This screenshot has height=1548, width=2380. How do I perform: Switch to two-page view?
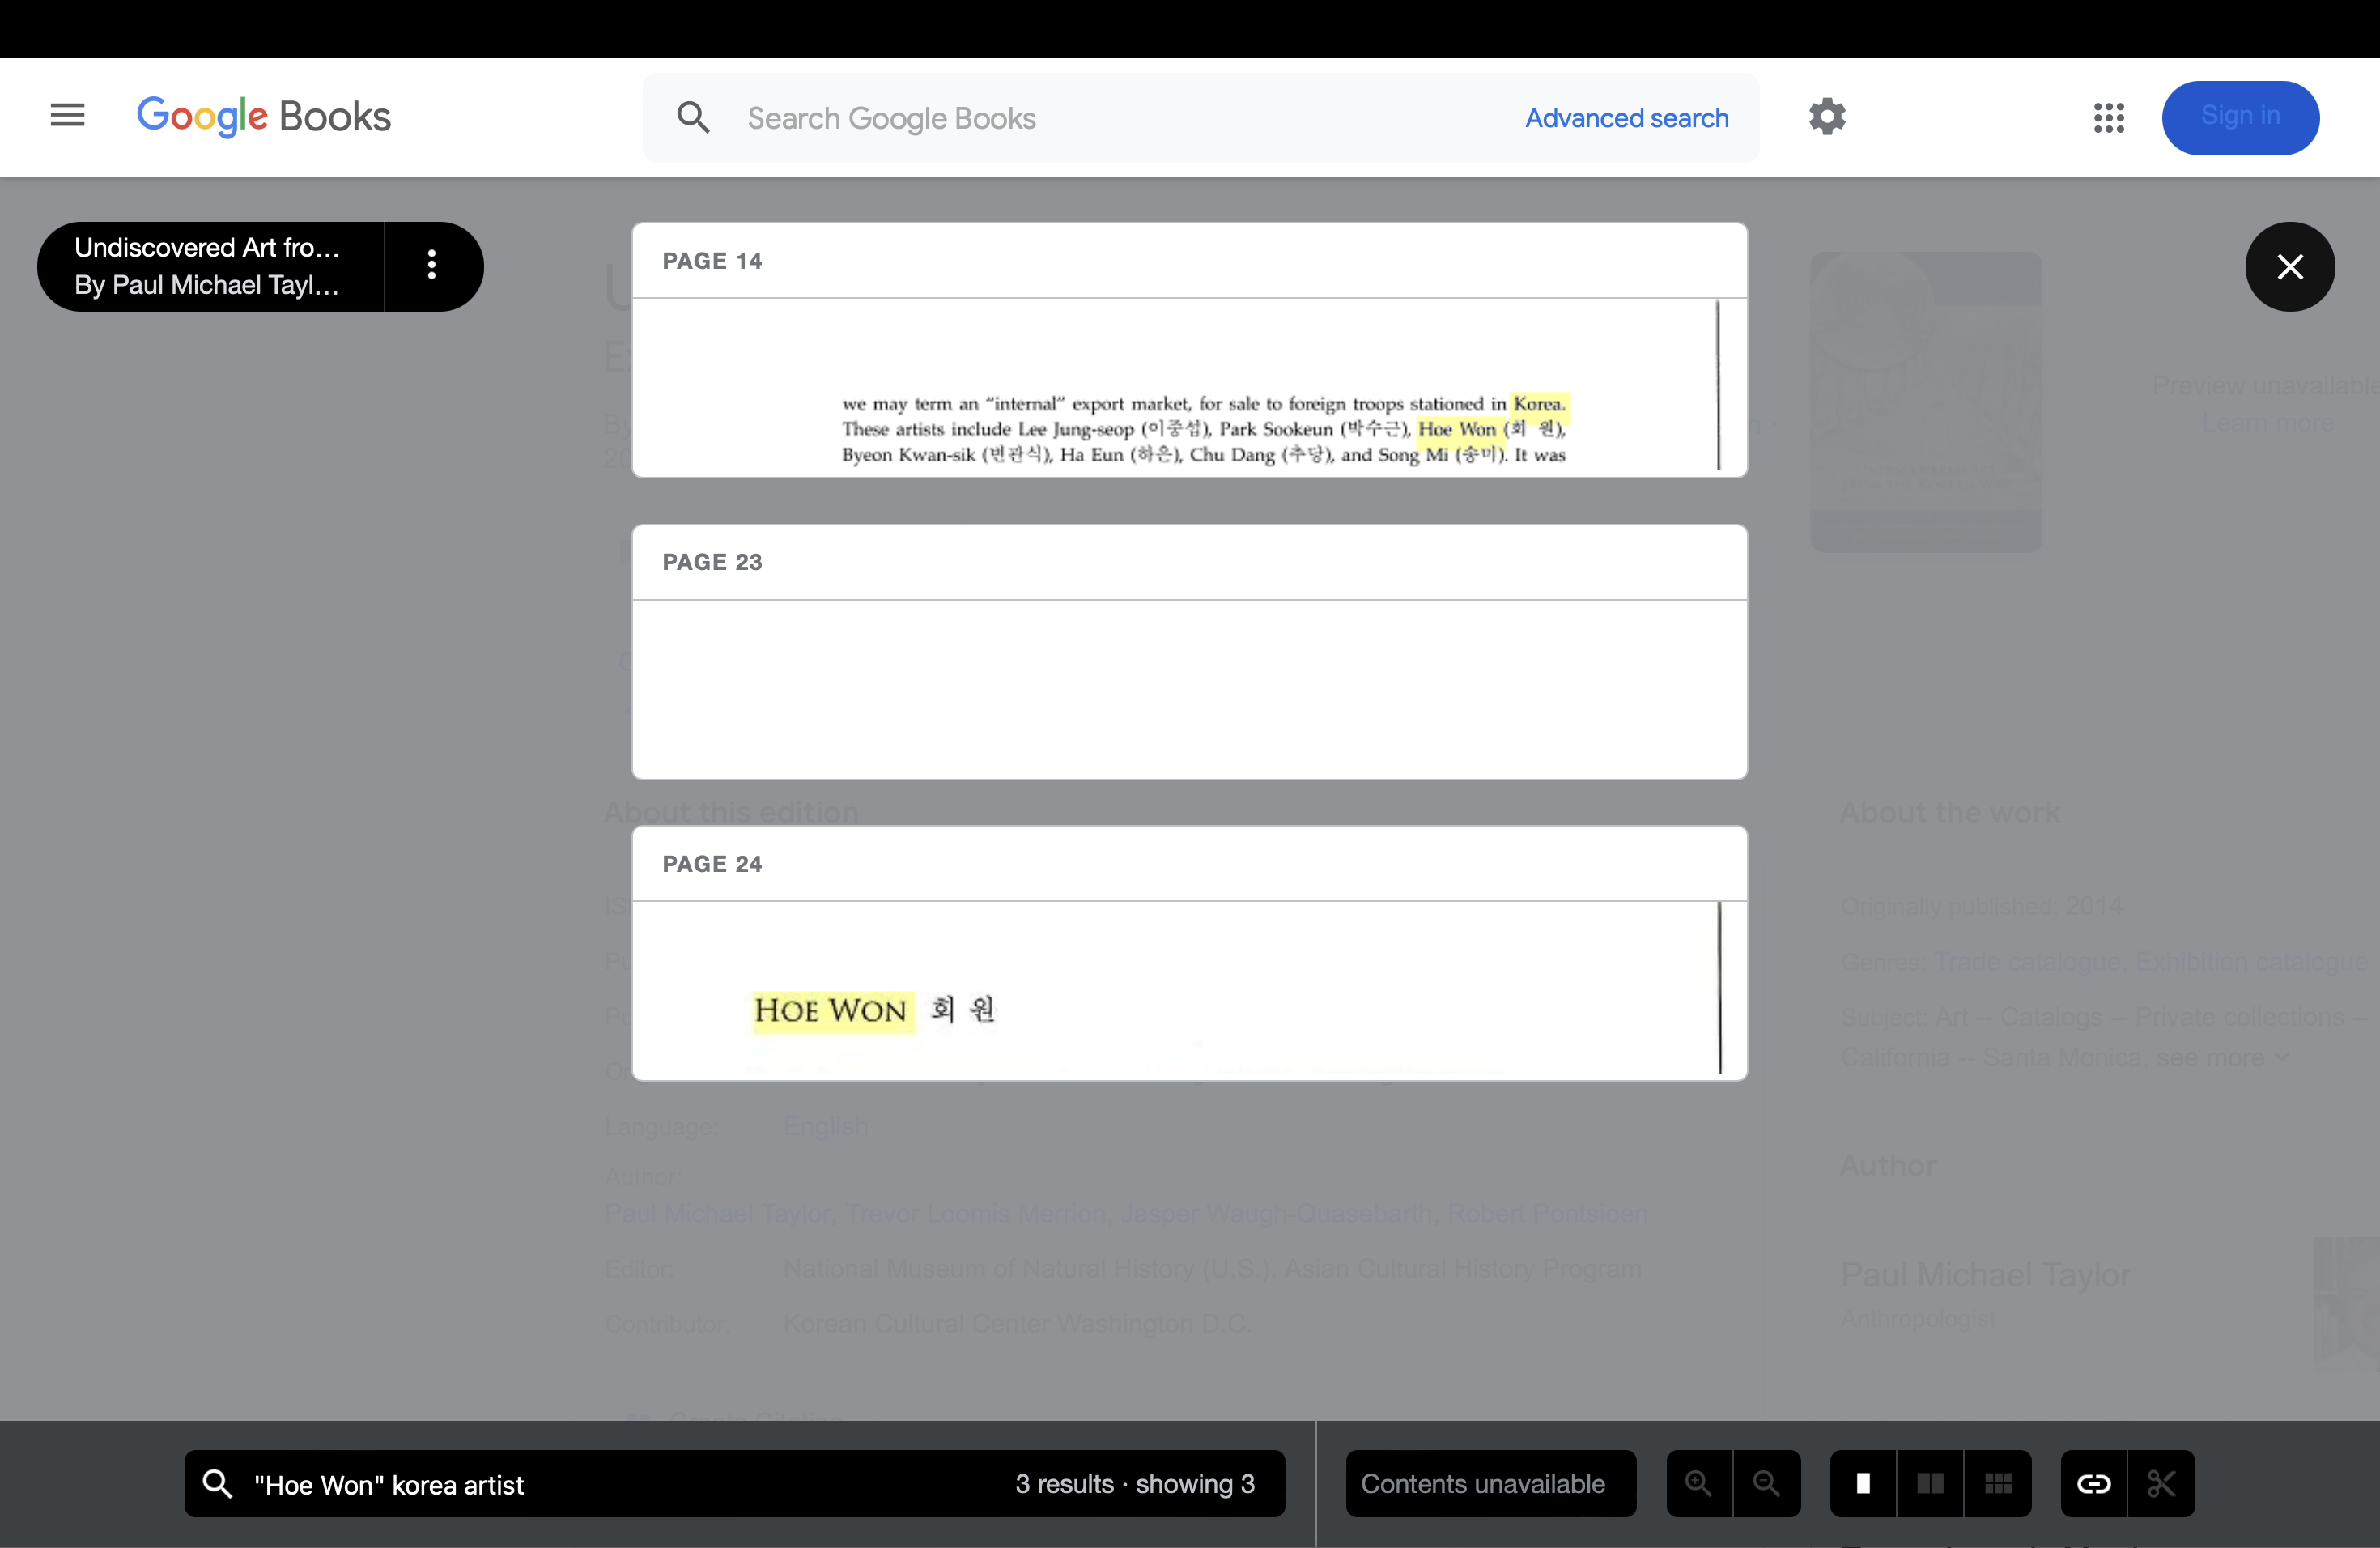coord(1930,1483)
